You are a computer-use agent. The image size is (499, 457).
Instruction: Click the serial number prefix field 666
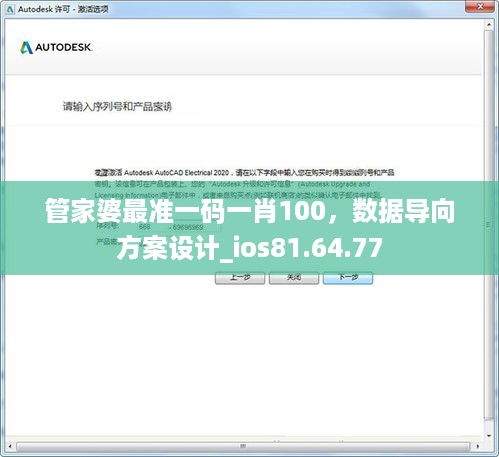pos(149,227)
